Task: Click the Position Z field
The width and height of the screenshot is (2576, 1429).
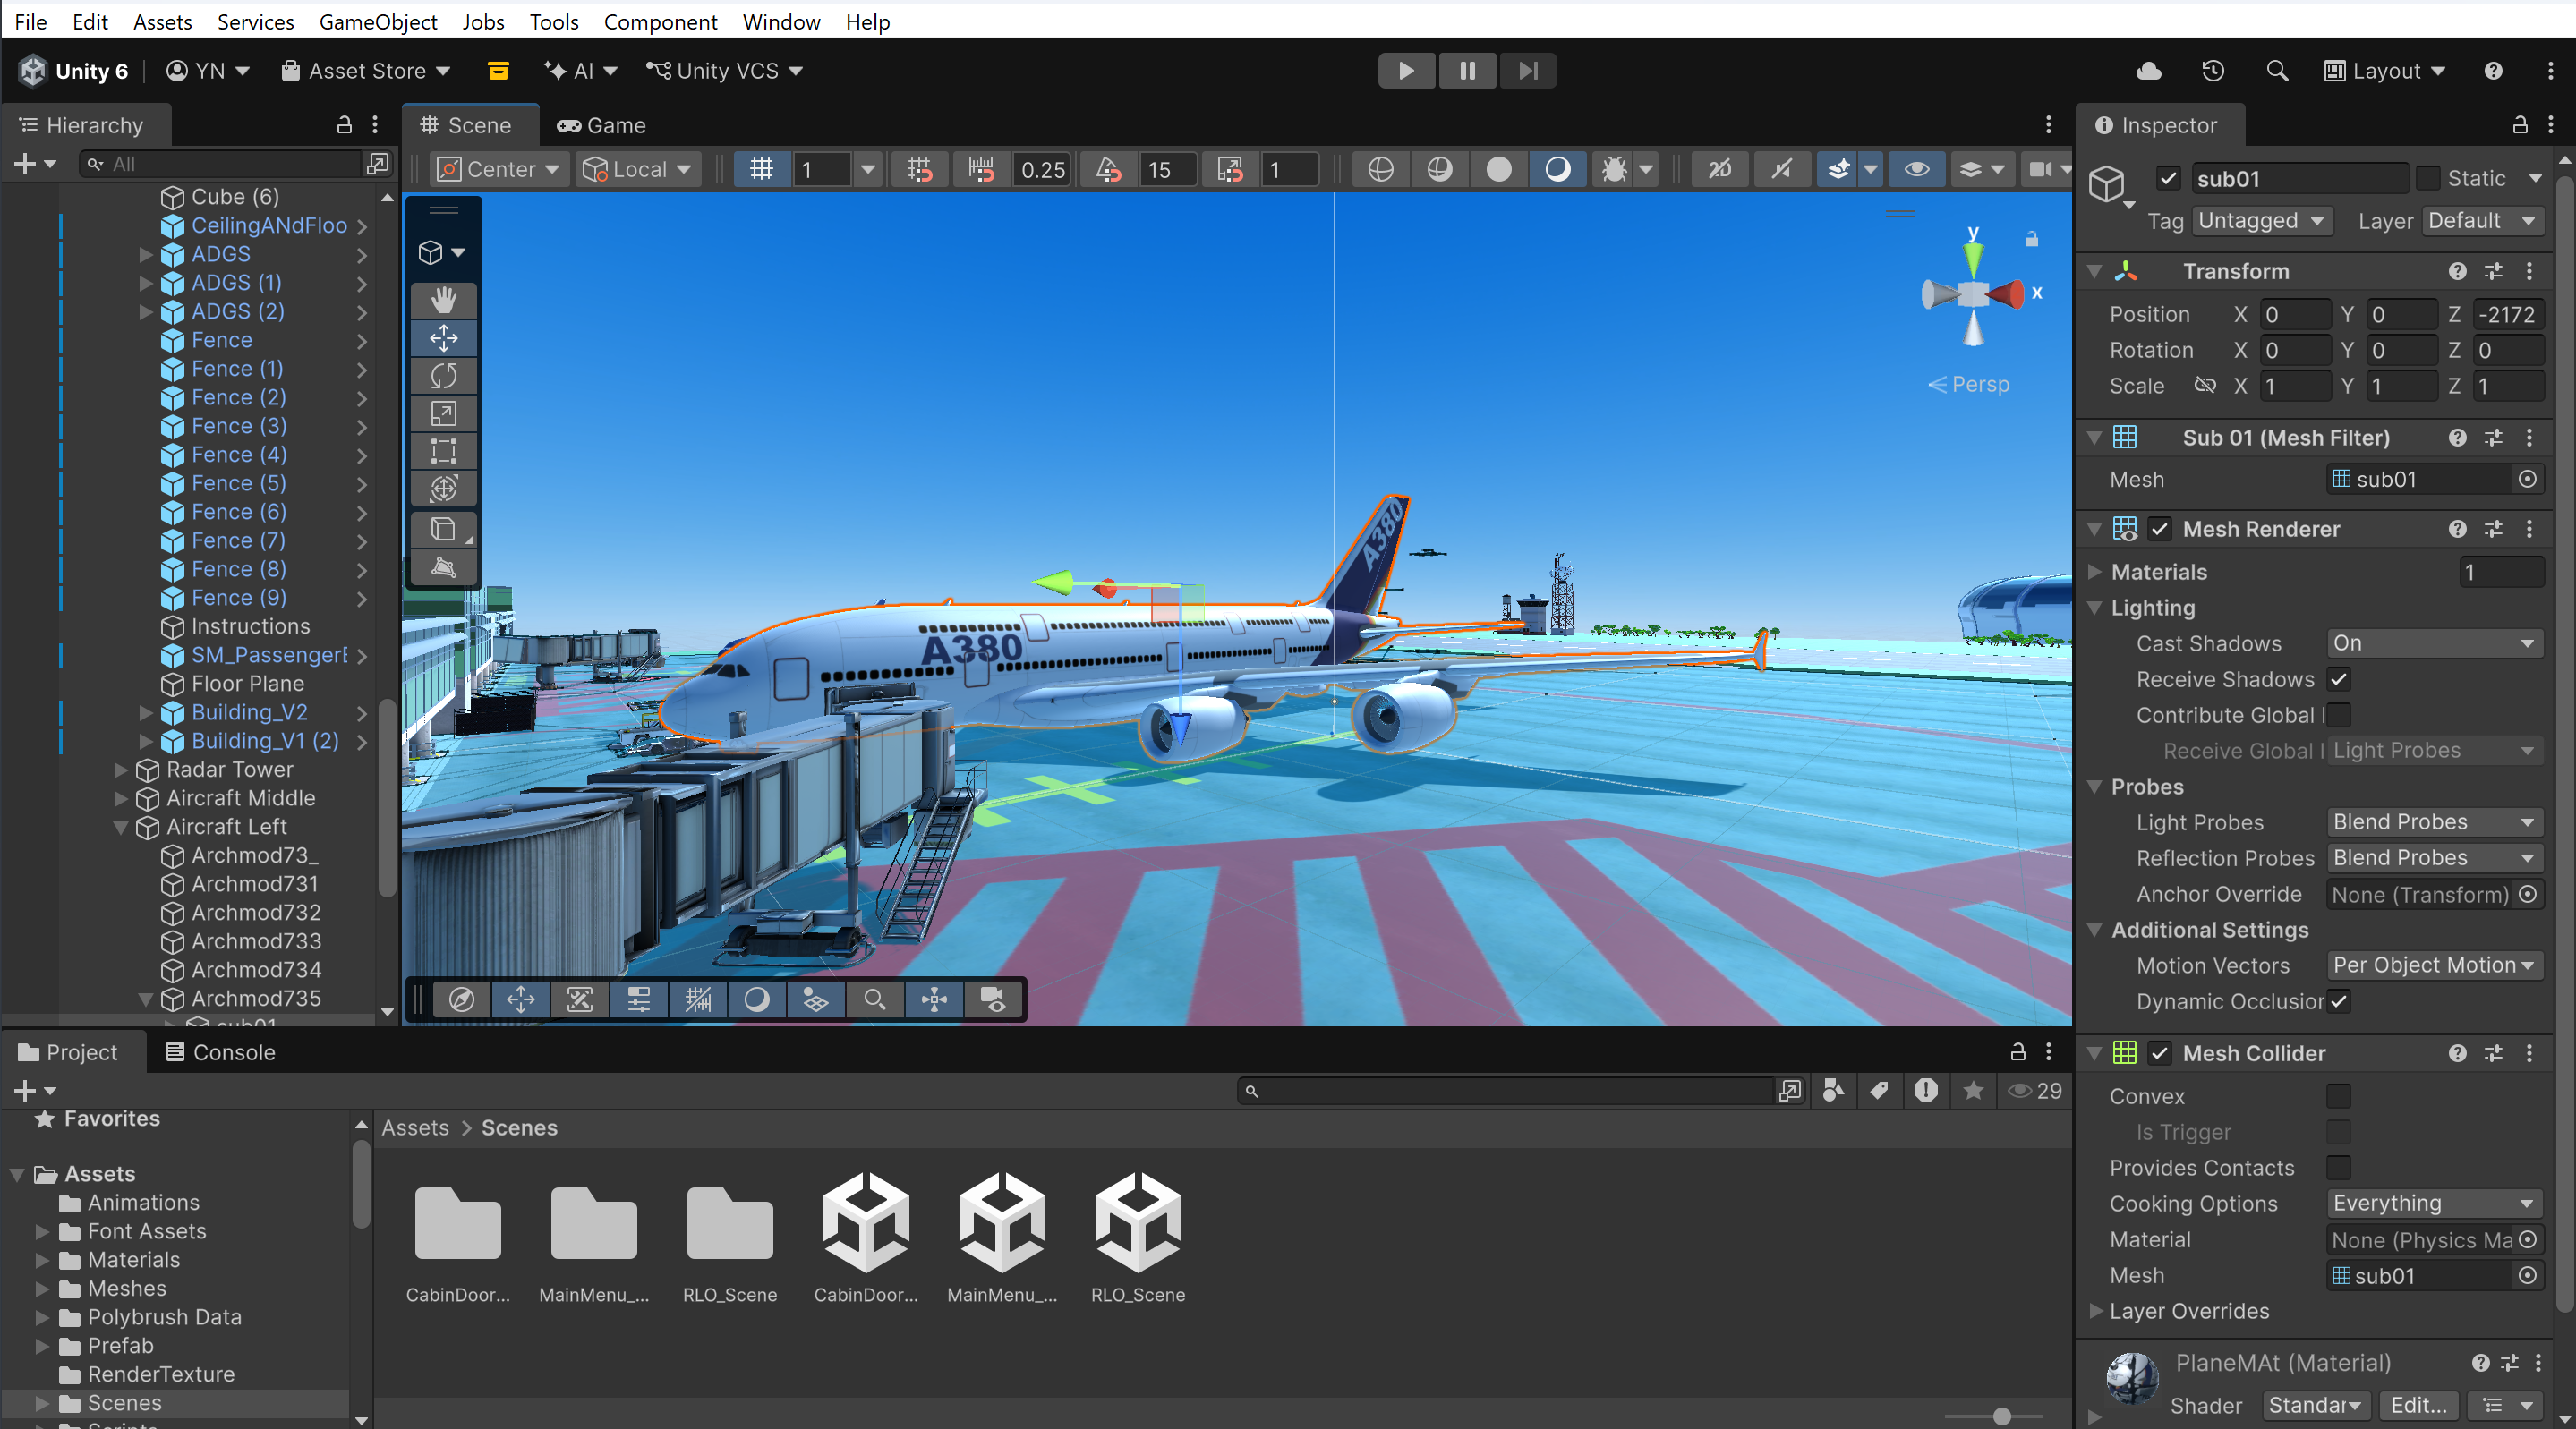Action: coord(2508,314)
